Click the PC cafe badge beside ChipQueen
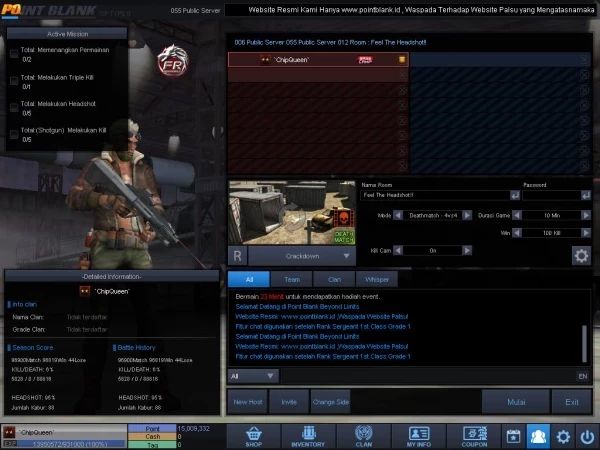This screenshot has height=450, width=600. coord(365,60)
